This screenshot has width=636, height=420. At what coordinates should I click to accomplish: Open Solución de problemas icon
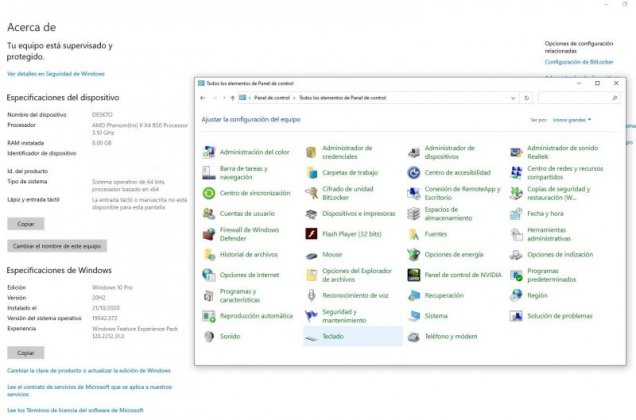(x=516, y=316)
